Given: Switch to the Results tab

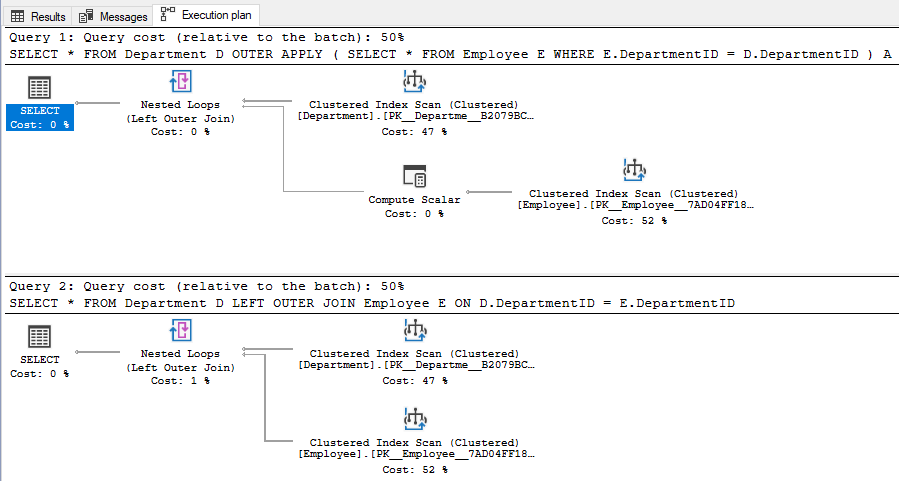Looking at the screenshot, I should [x=38, y=16].
